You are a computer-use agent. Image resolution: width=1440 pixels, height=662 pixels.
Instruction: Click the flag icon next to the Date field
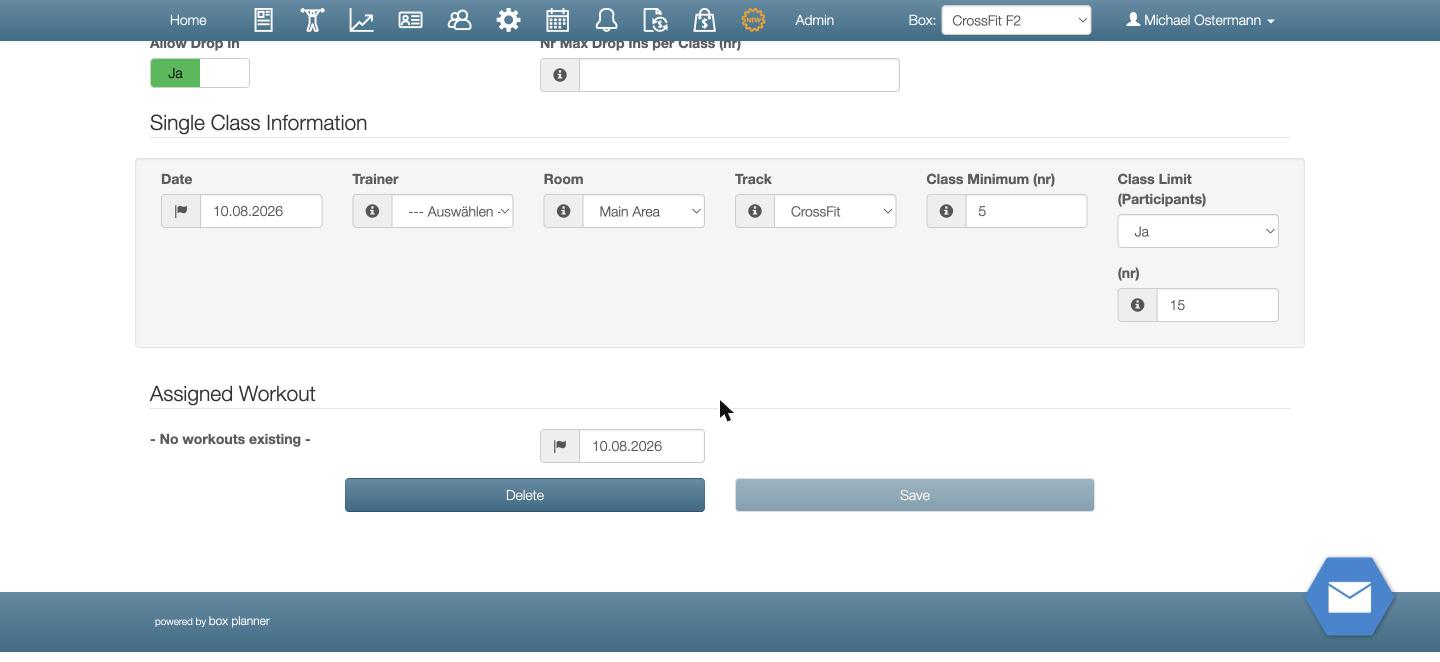tap(181, 211)
